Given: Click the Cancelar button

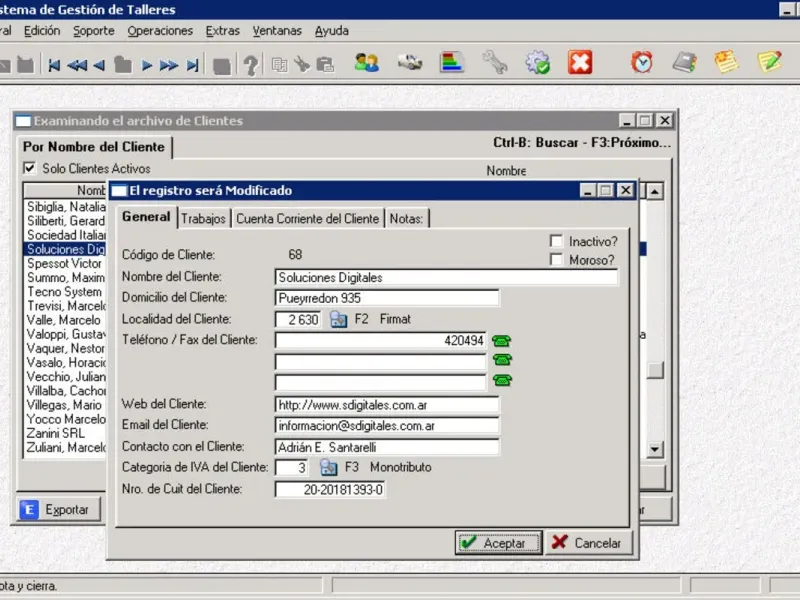Looking at the screenshot, I should pos(589,543).
